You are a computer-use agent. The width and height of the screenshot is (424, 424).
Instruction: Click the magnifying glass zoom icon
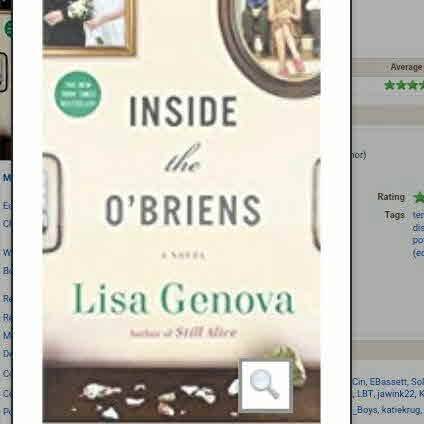coord(266,386)
